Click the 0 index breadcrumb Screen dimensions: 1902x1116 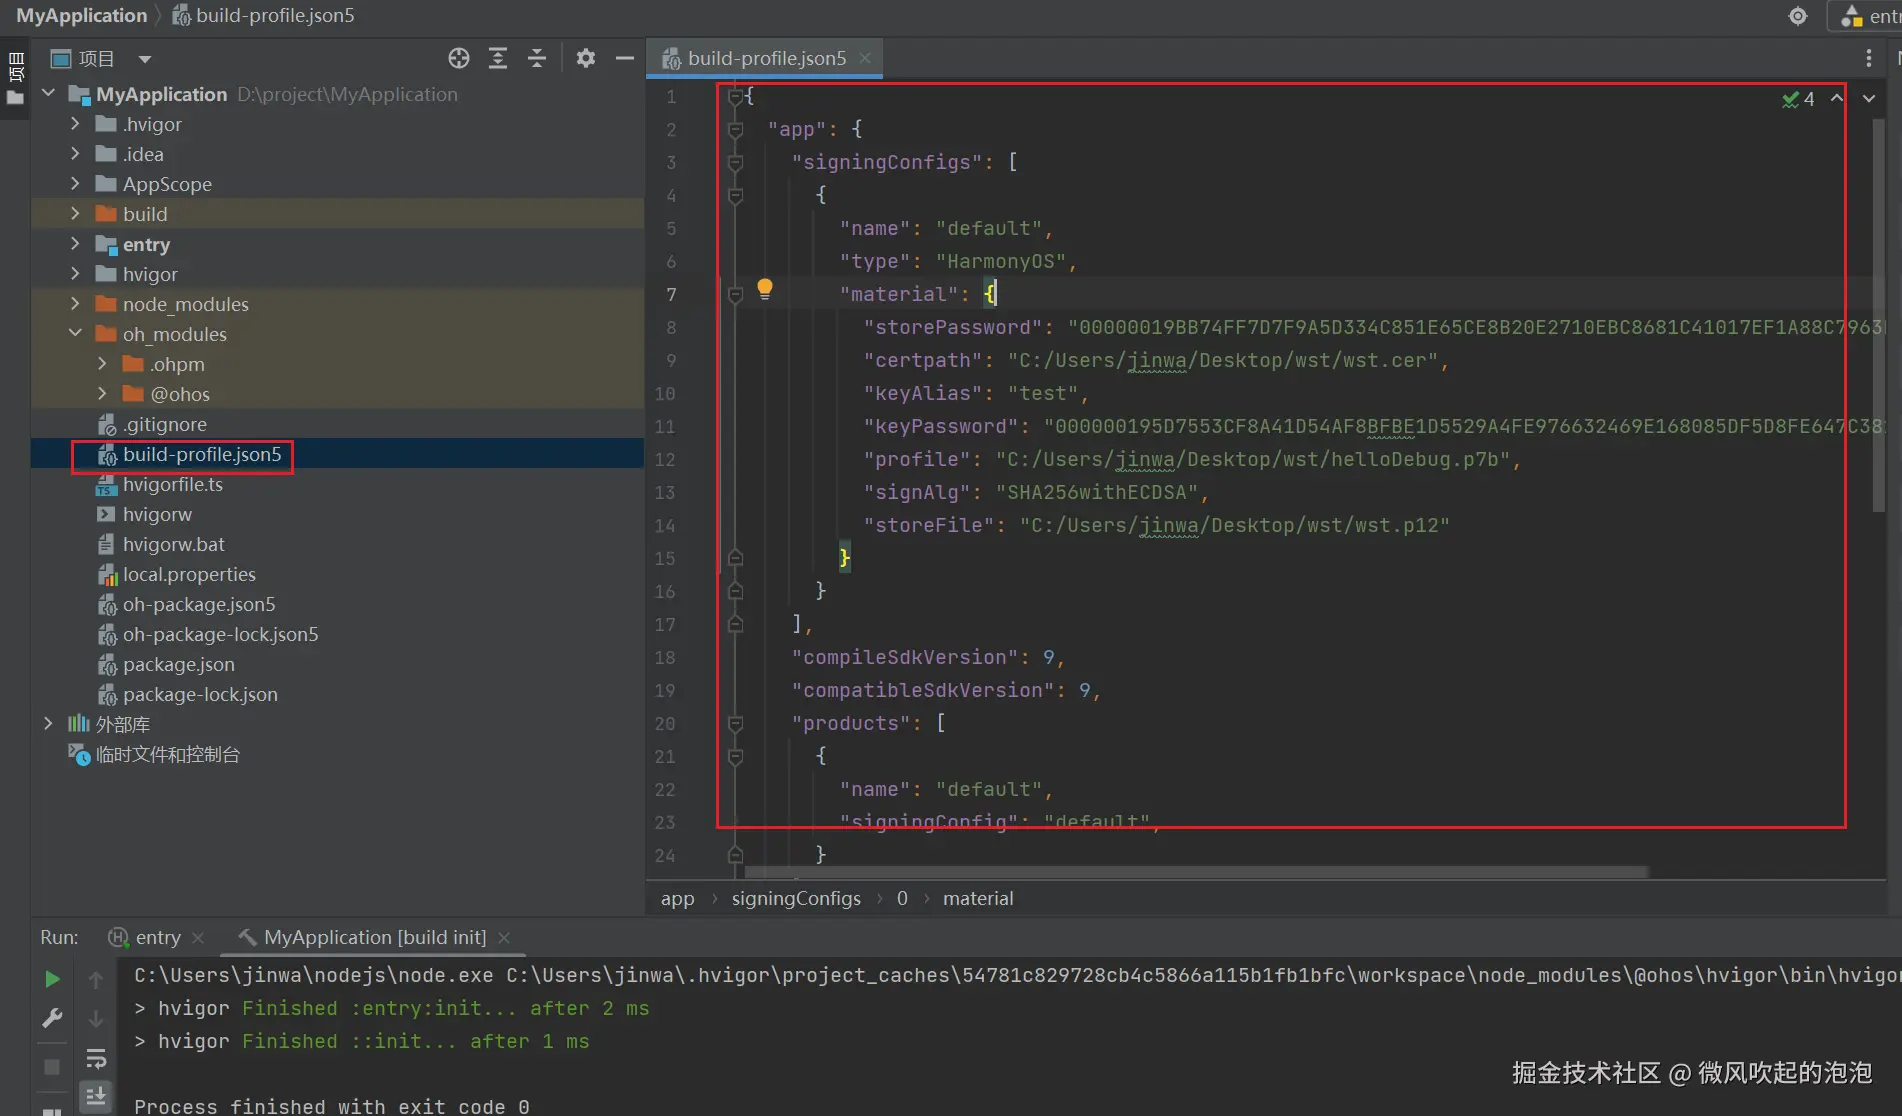pos(902,899)
